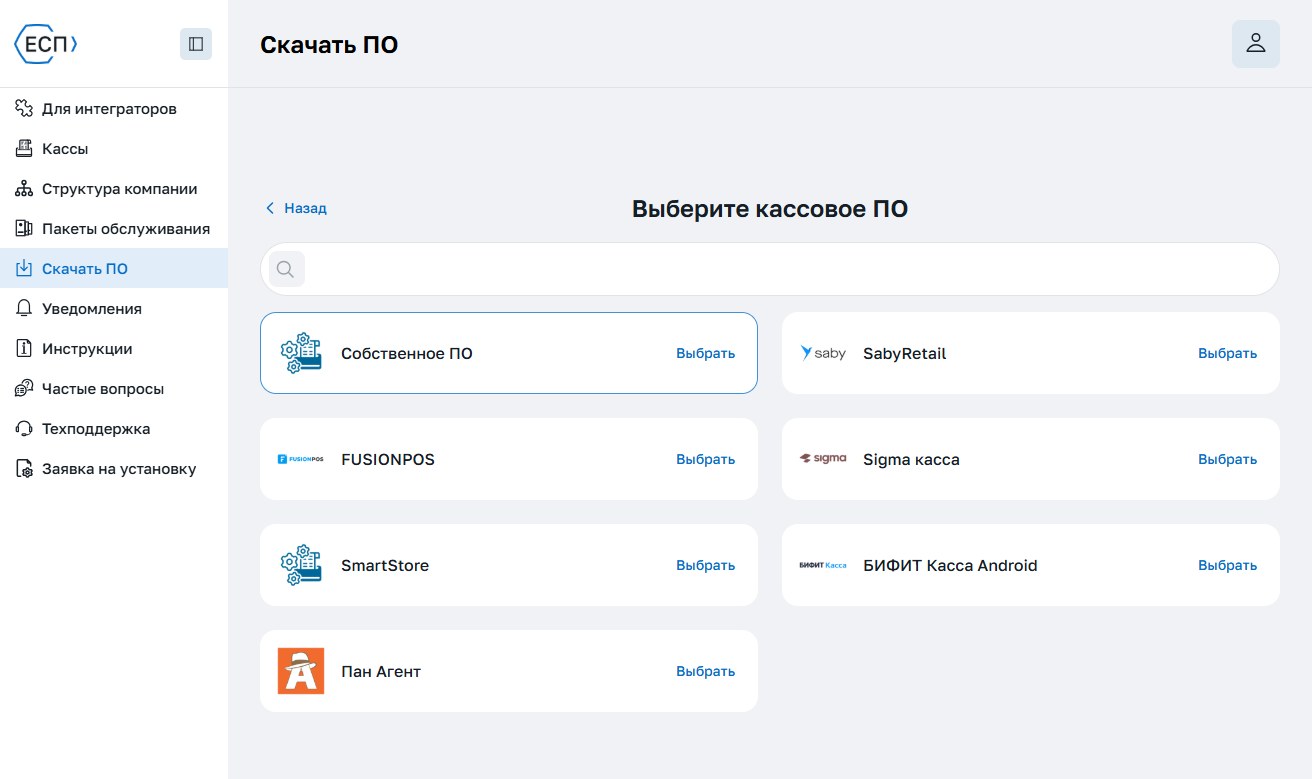Screen dimensions: 1312x779
Task: Click the org chart icon for Структура компании
Action: click(x=24, y=188)
